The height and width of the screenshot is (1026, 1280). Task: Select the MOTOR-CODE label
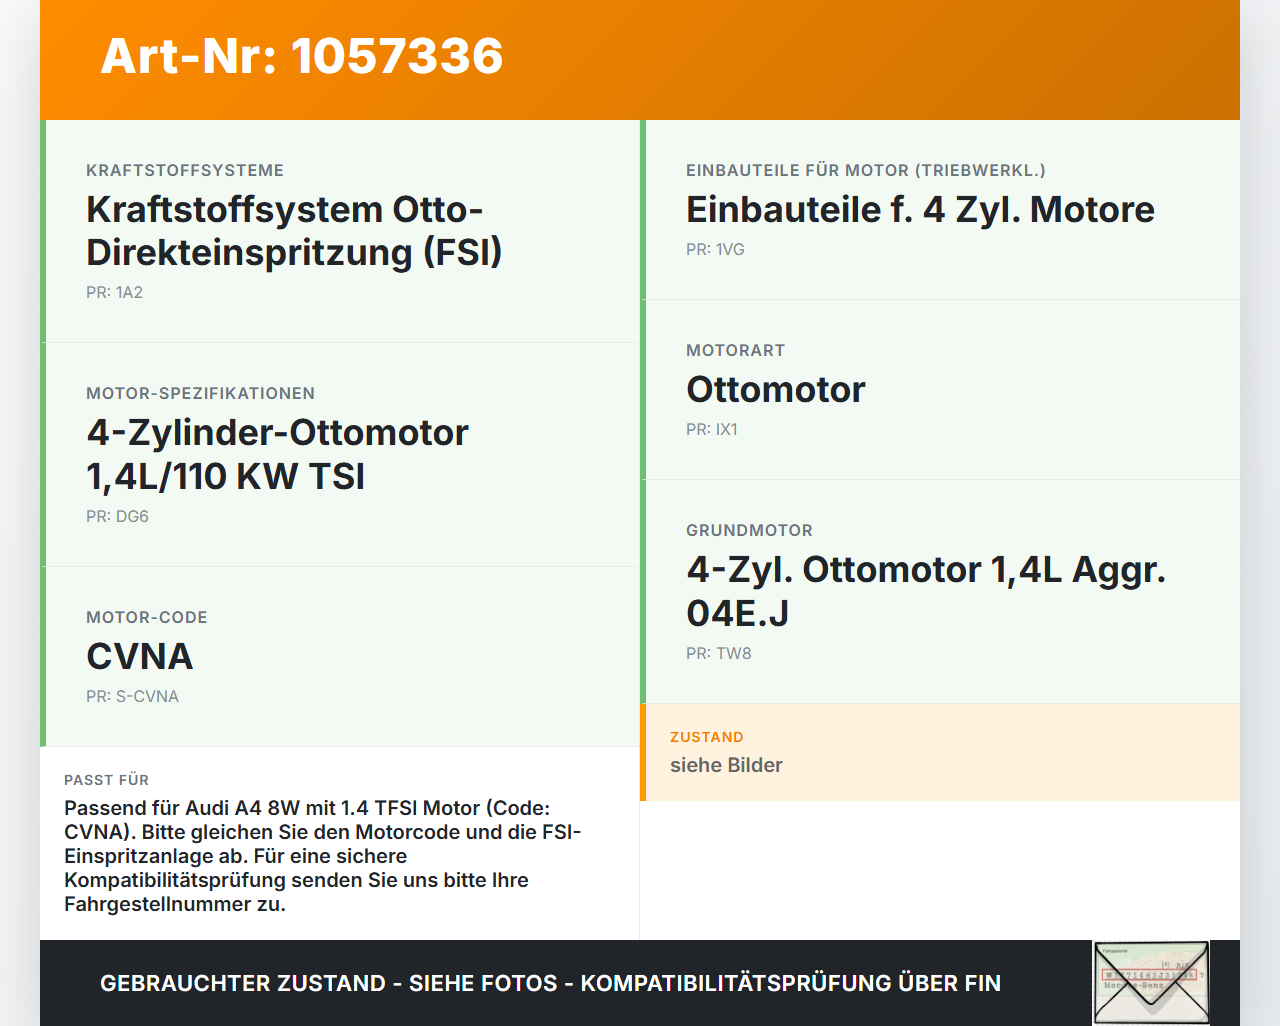[x=147, y=618]
